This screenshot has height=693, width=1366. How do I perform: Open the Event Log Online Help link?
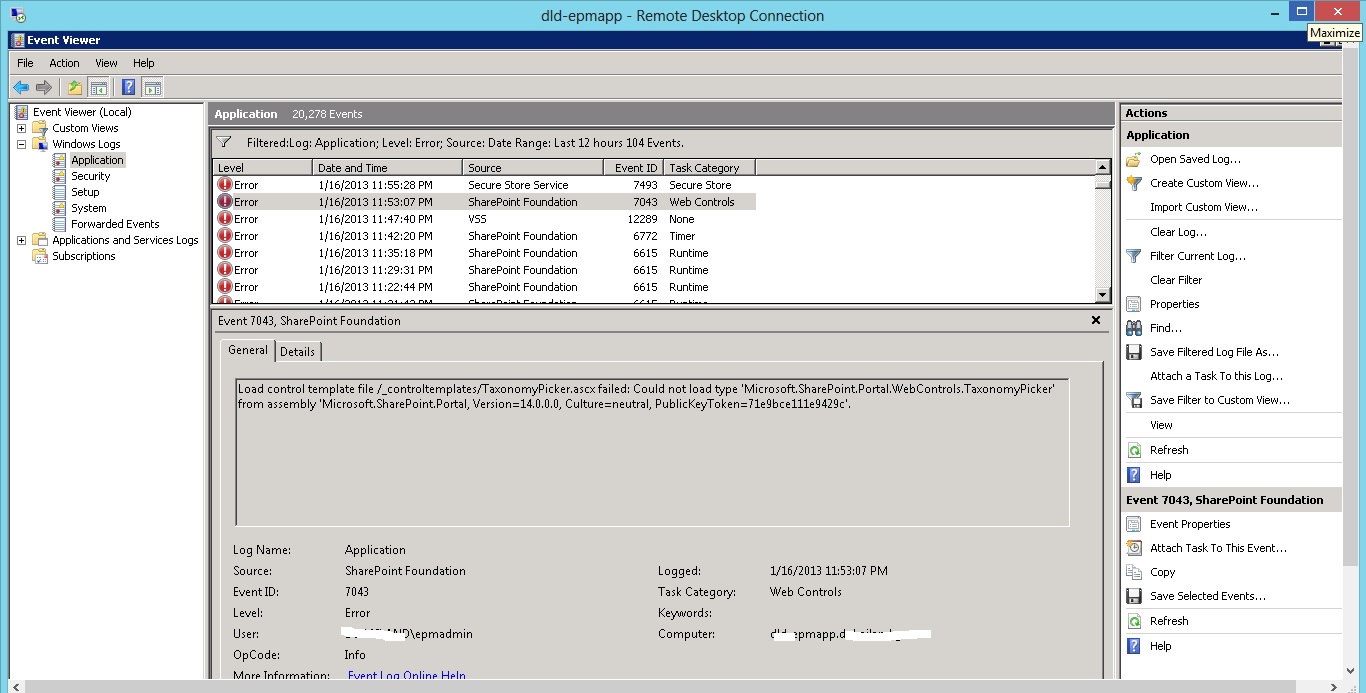[407, 676]
